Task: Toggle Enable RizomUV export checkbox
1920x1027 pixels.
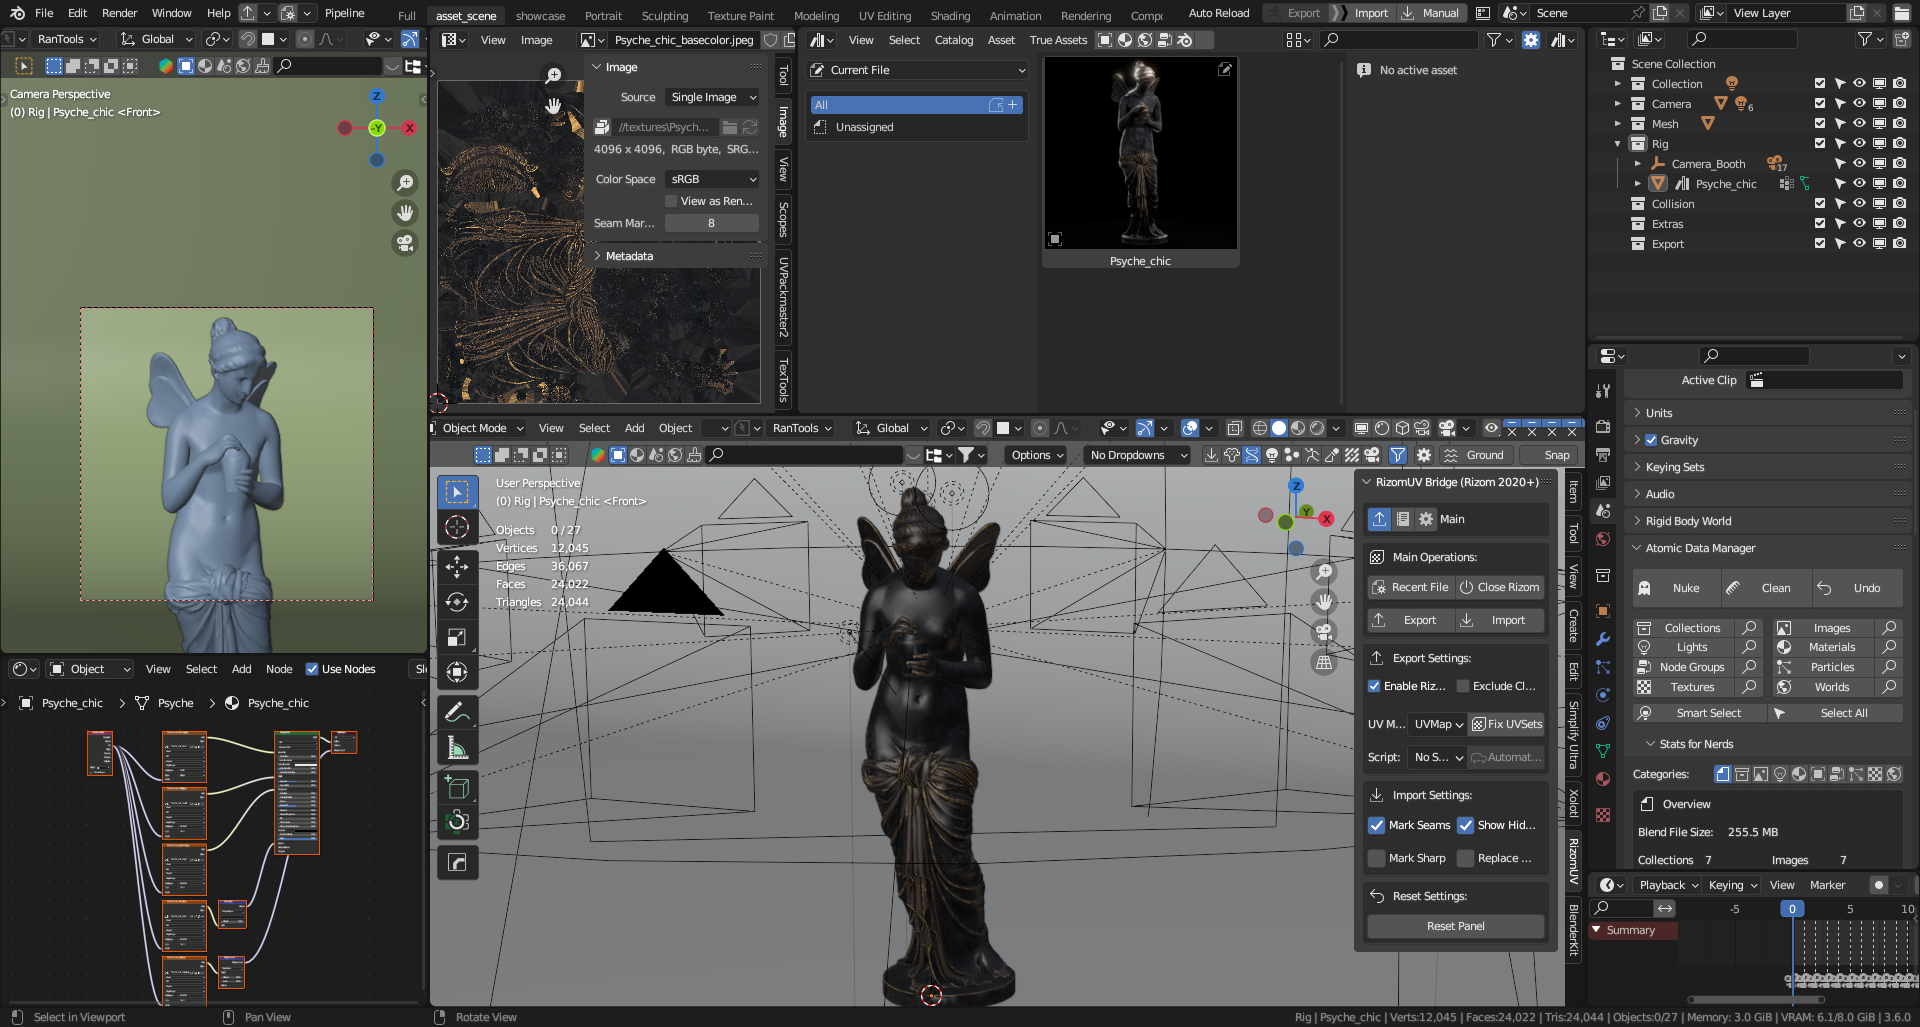Action: (1374, 686)
